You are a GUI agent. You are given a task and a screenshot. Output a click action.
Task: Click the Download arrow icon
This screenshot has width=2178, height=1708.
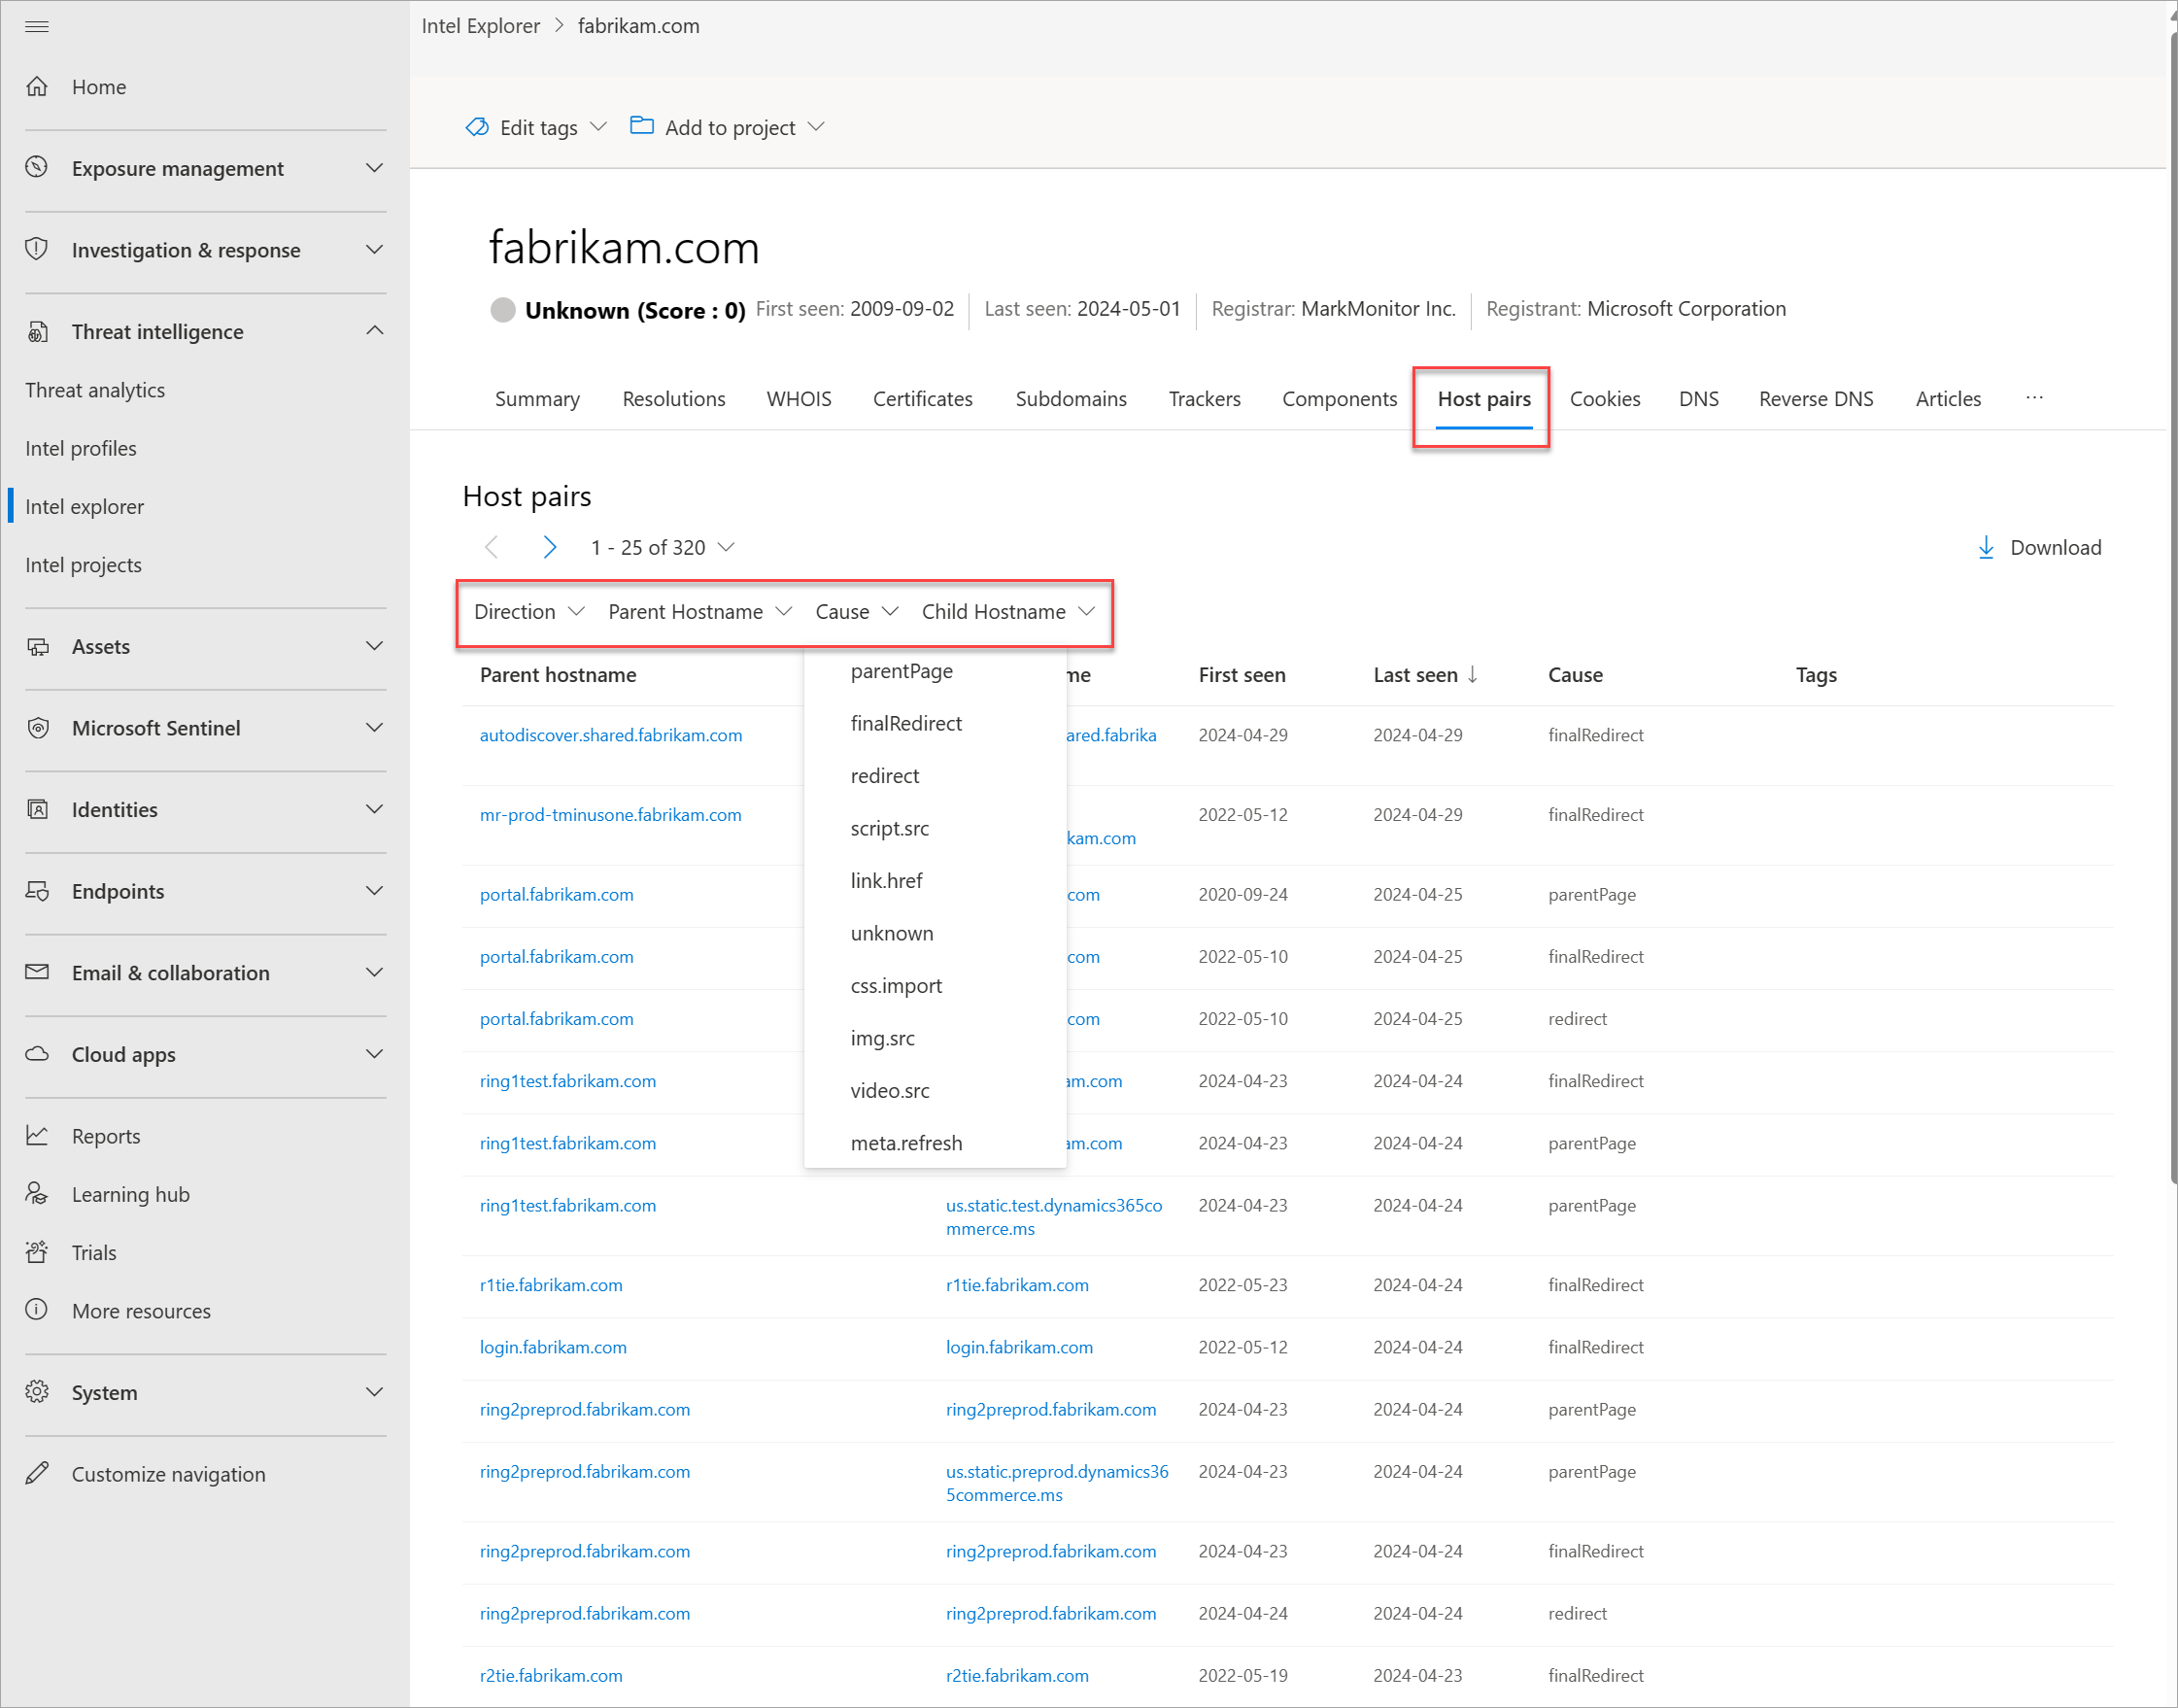point(1986,547)
